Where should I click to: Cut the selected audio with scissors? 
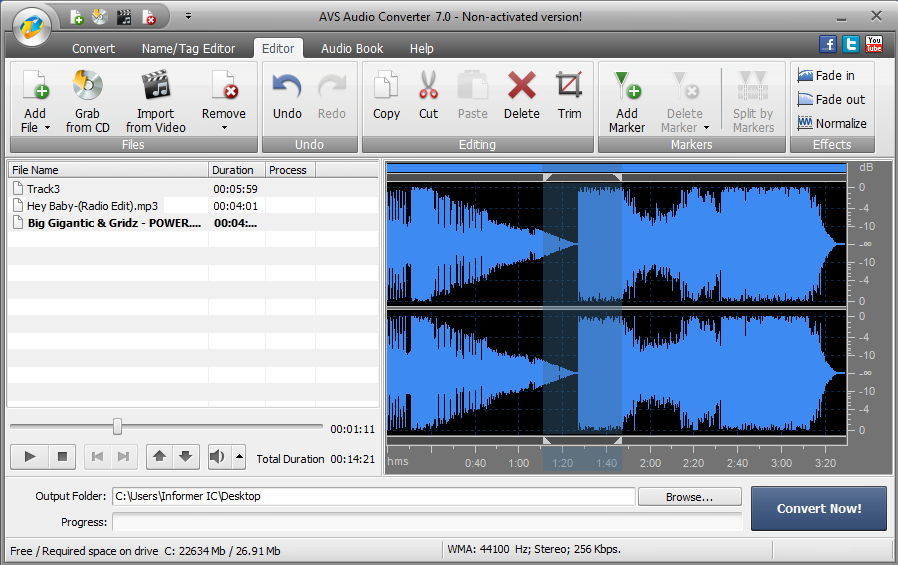(x=428, y=96)
